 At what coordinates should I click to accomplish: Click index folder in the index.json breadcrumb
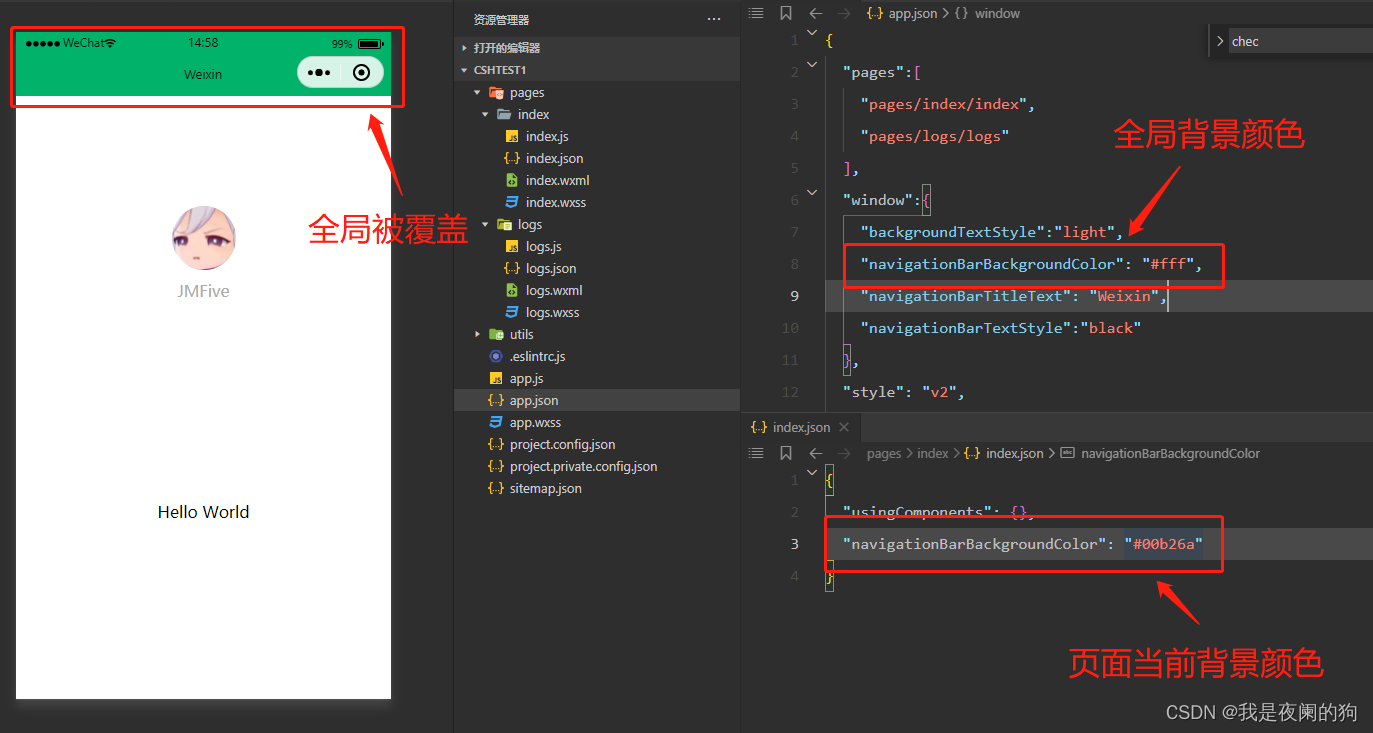(x=933, y=453)
